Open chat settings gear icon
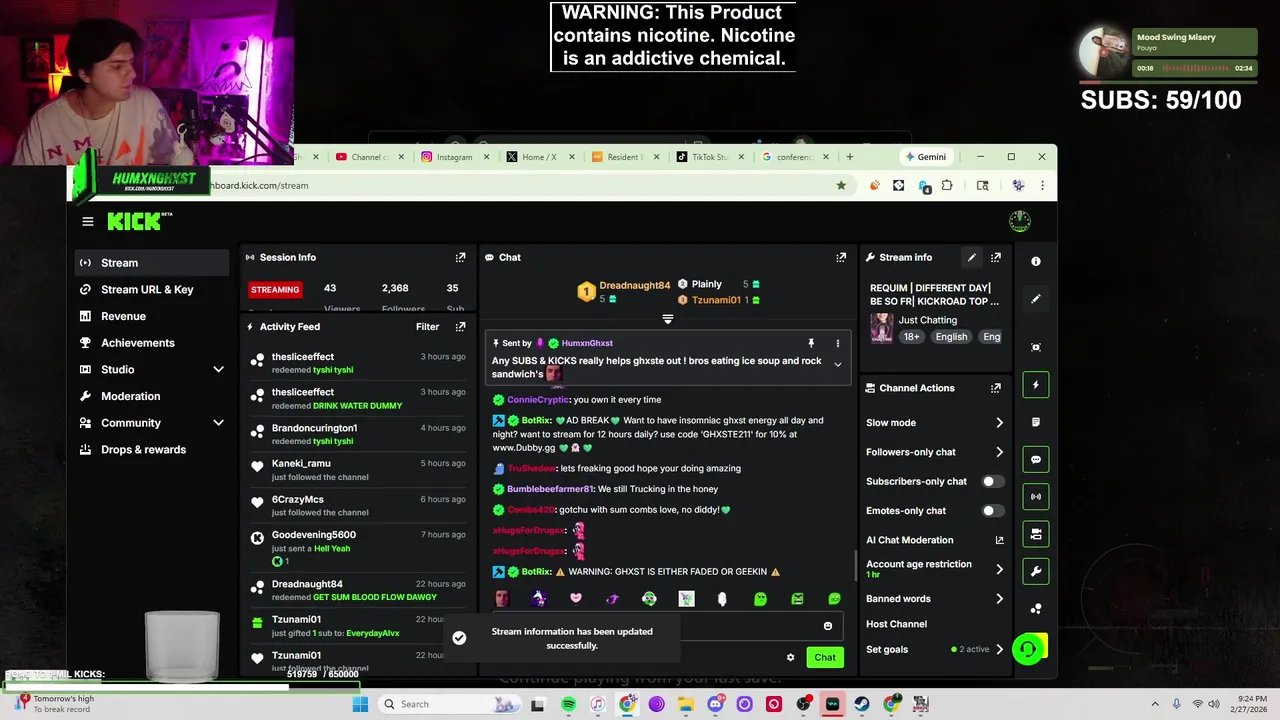 click(790, 657)
